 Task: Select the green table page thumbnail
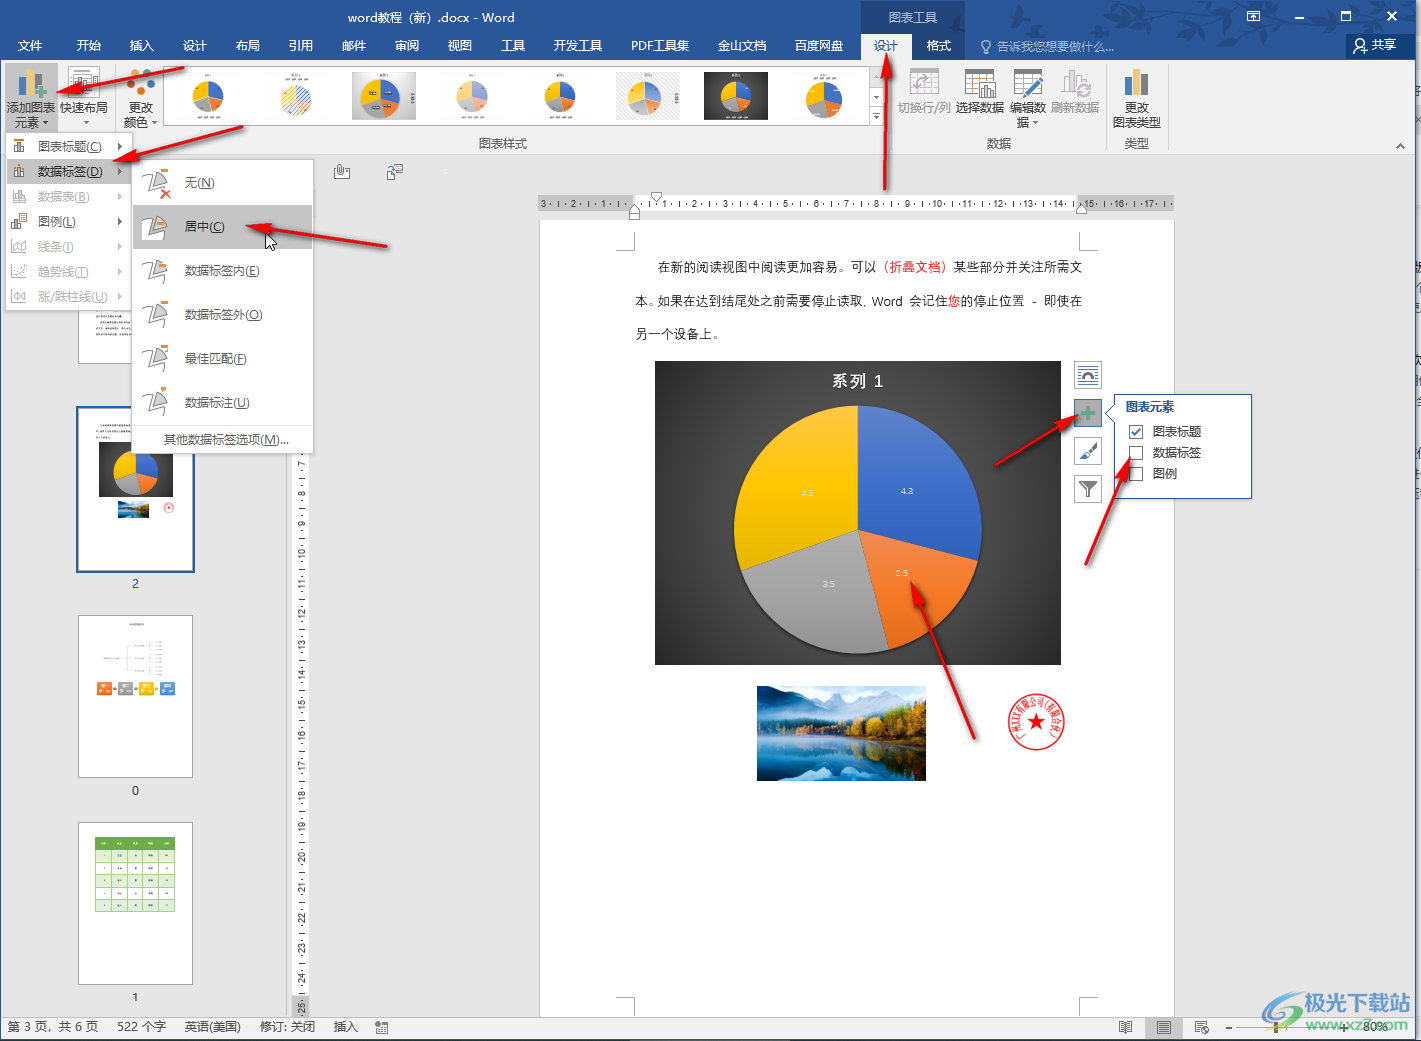pyautogui.click(x=136, y=903)
